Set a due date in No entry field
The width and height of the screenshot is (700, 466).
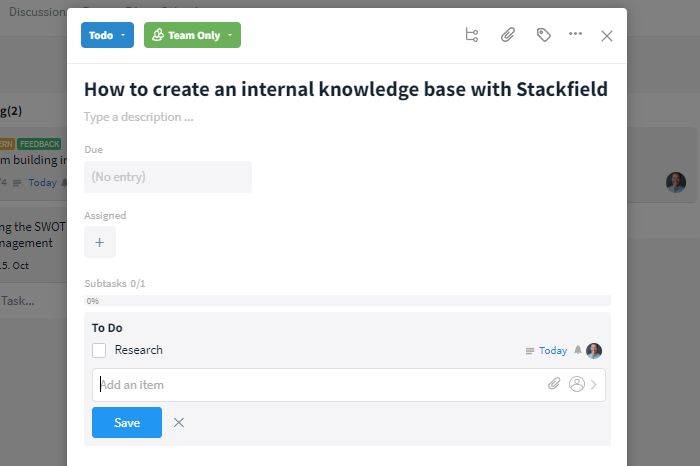(x=168, y=177)
